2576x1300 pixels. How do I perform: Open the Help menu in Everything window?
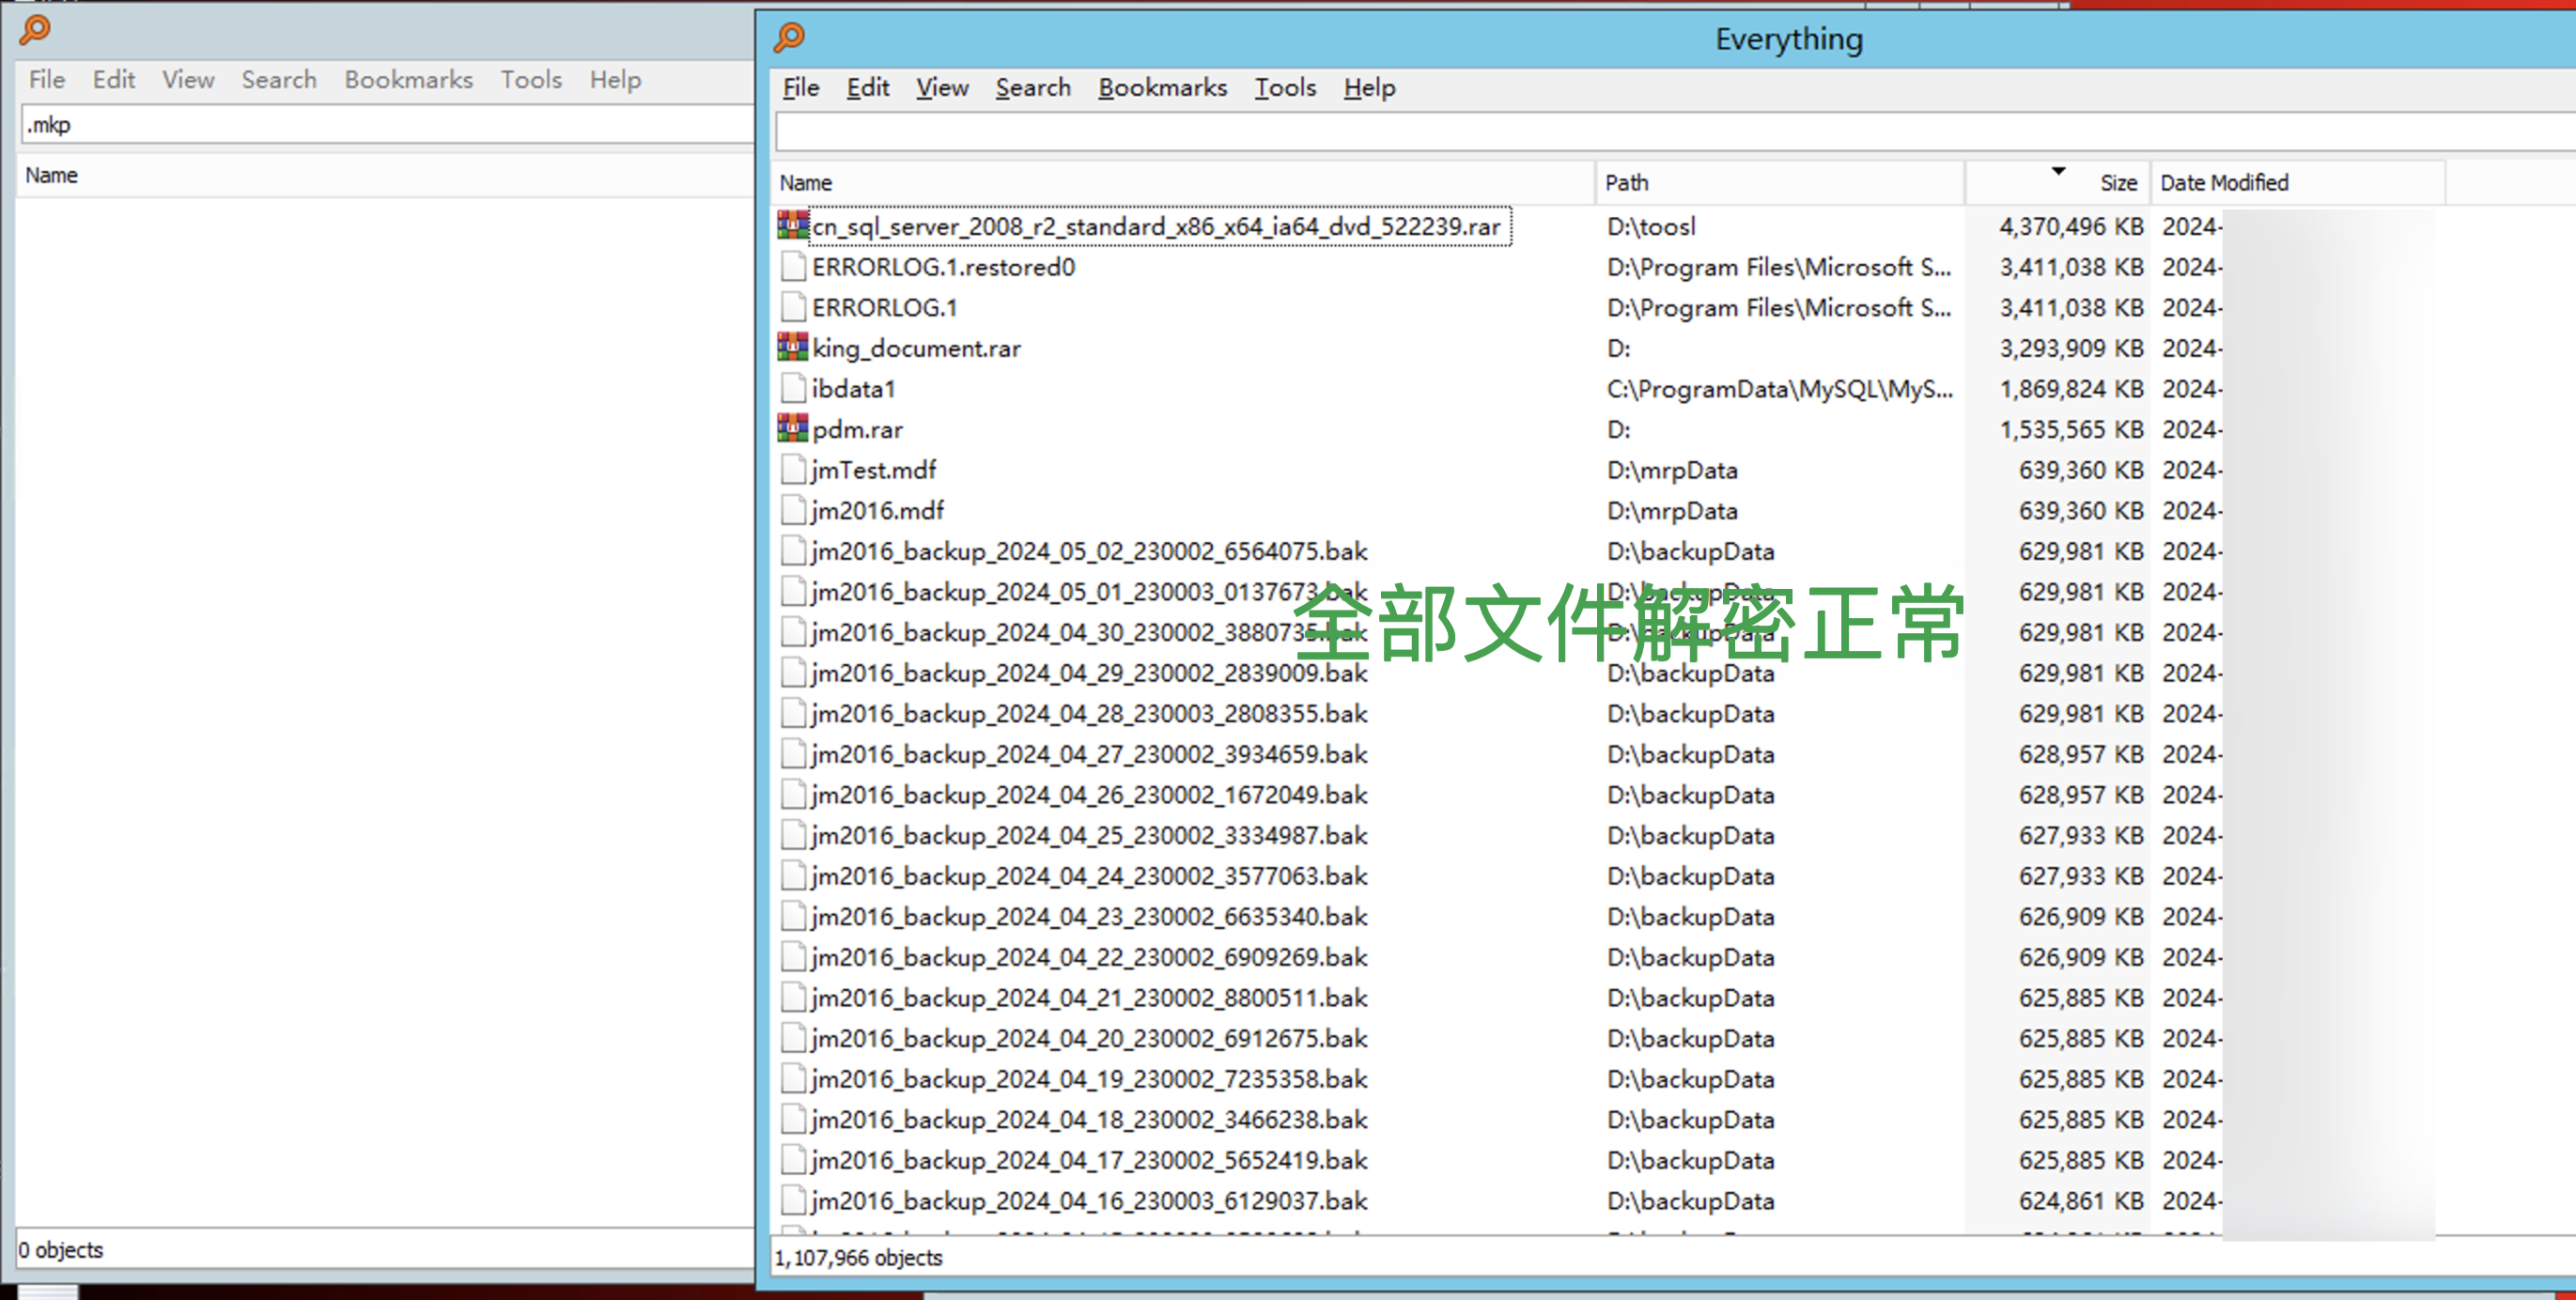pos(1369,88)
